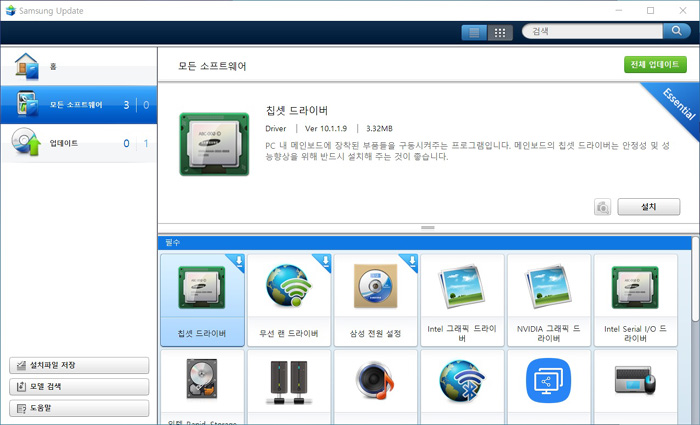This screenshot has width=700, height=425.
Task: Click the panel splitter handle
Action: (x=428, y=228)
